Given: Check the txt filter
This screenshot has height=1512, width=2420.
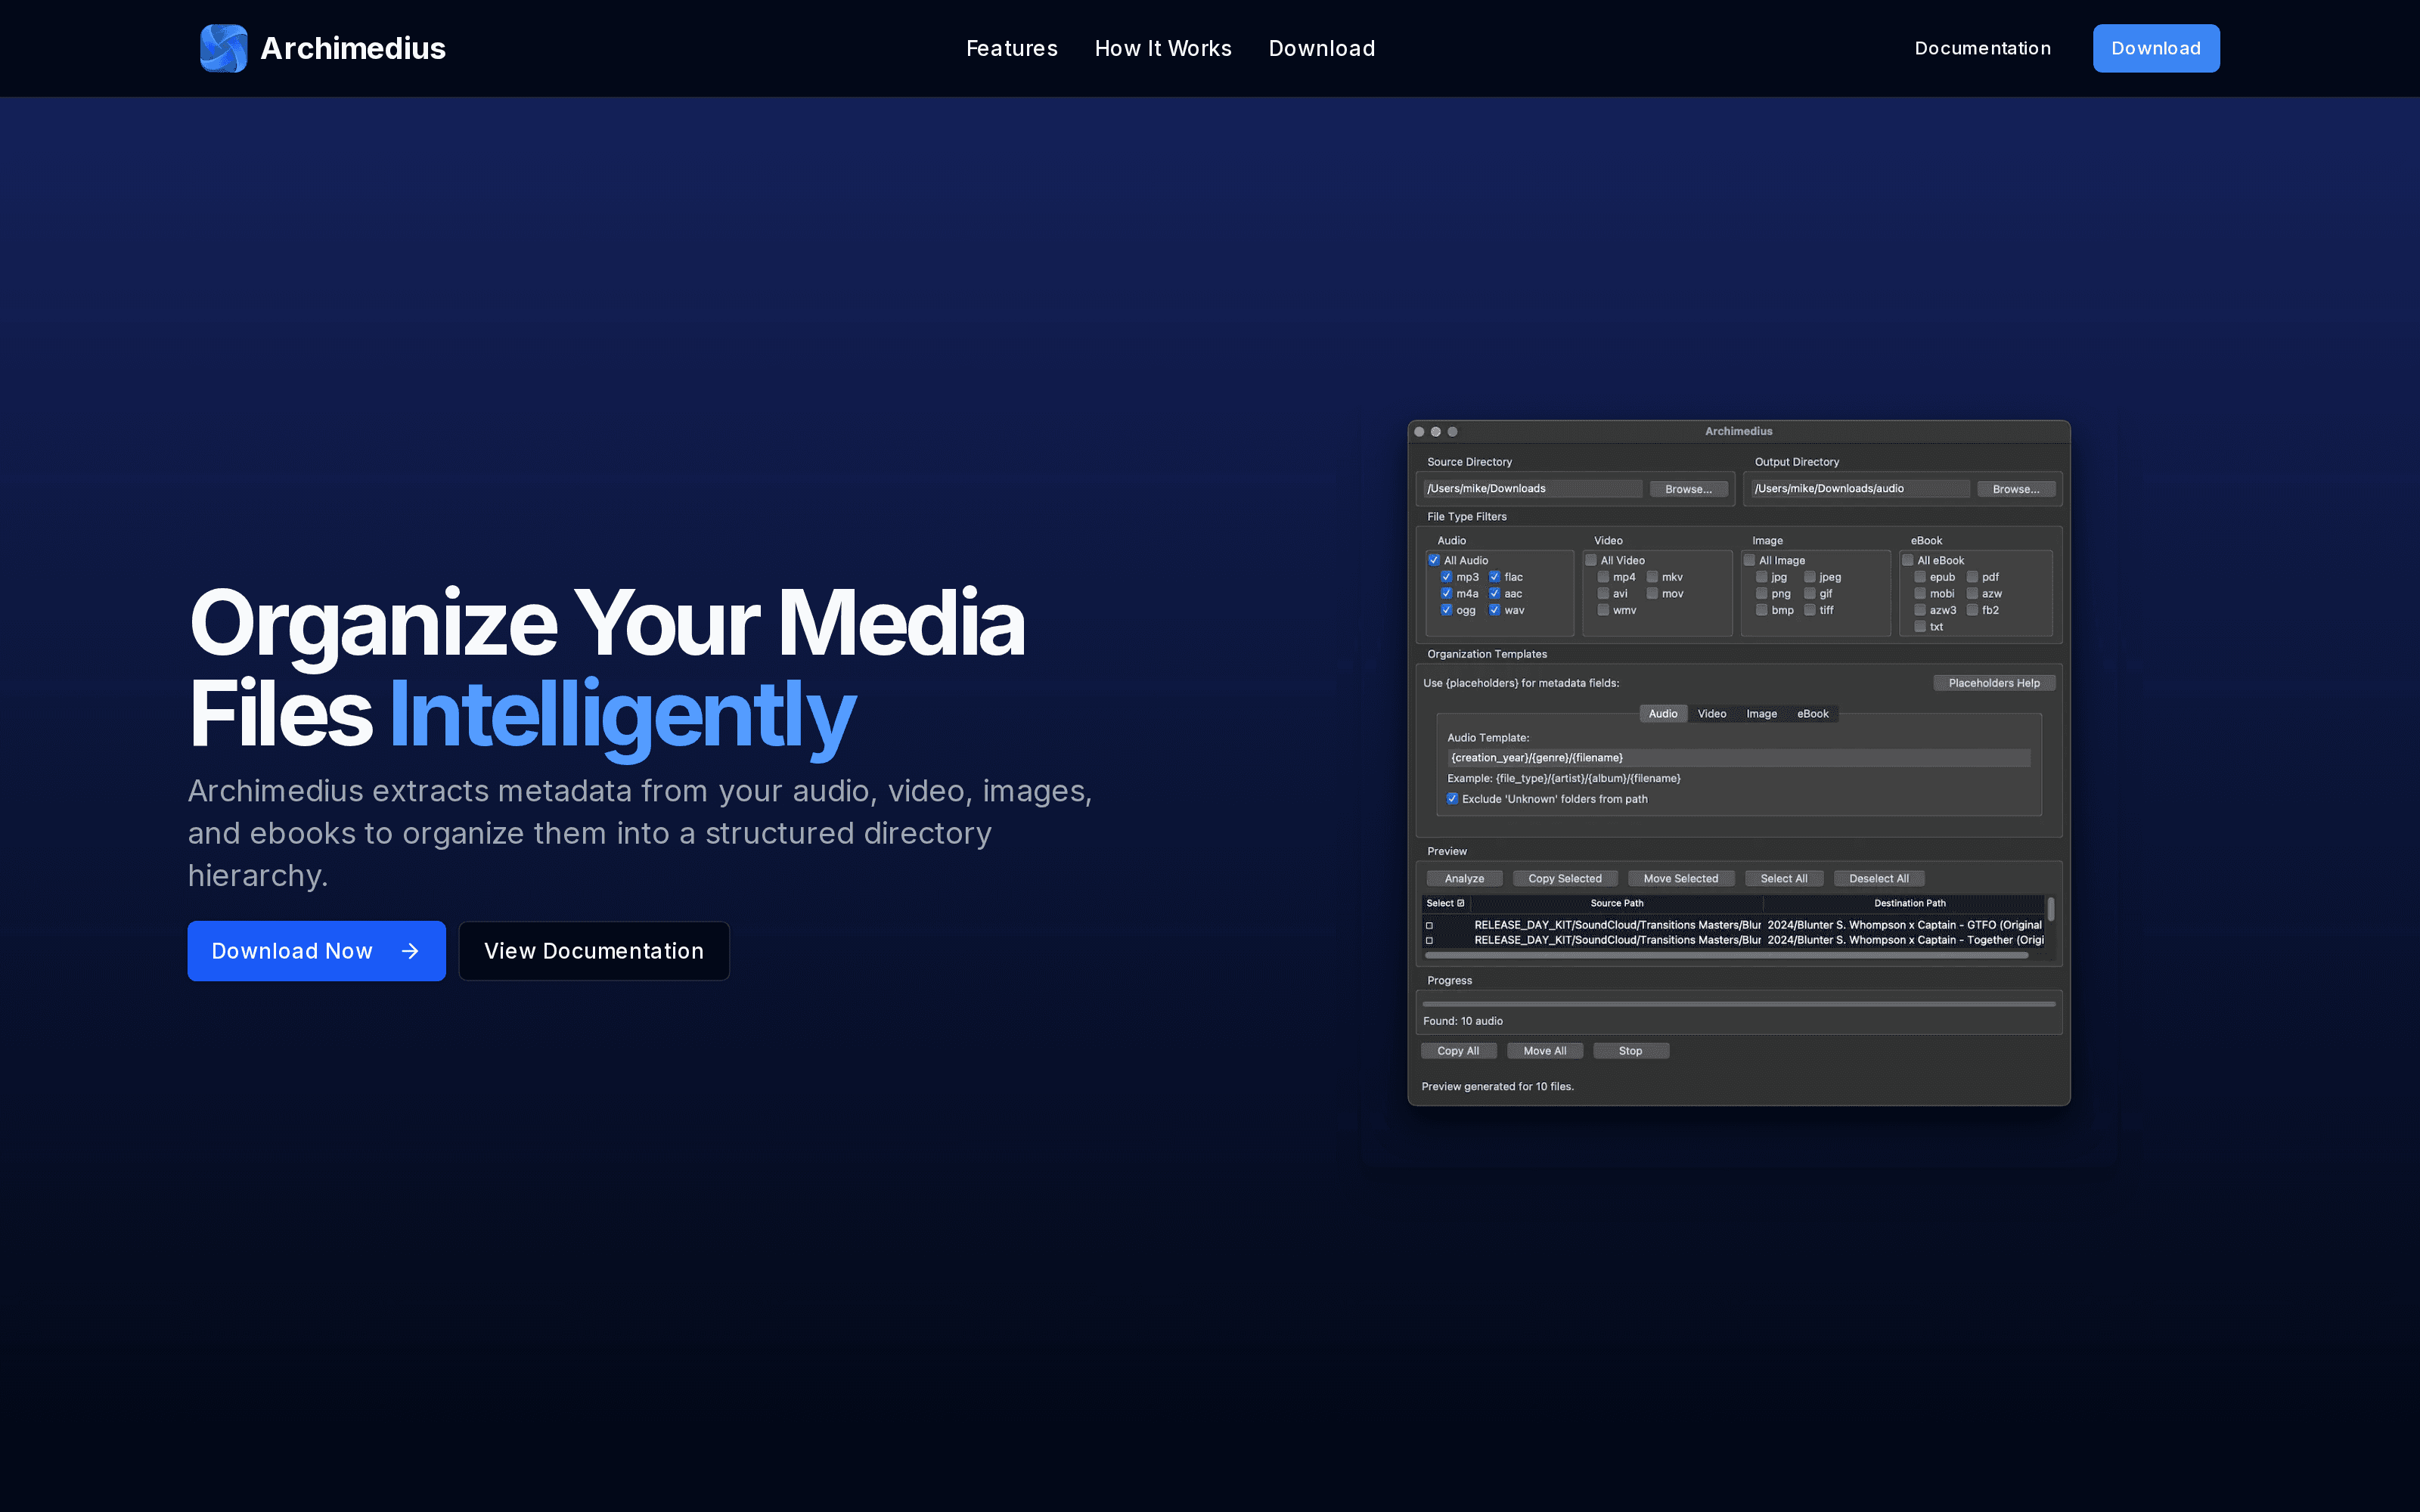Looking at the screenshot, I should pyautogui.click(x=1919, y=626).
